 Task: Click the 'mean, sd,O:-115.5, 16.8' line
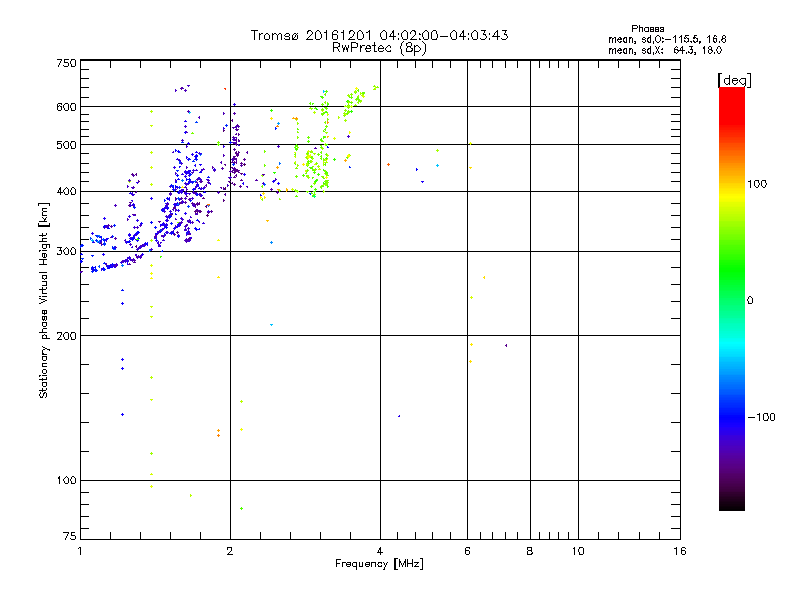click(x=667, y=39)
